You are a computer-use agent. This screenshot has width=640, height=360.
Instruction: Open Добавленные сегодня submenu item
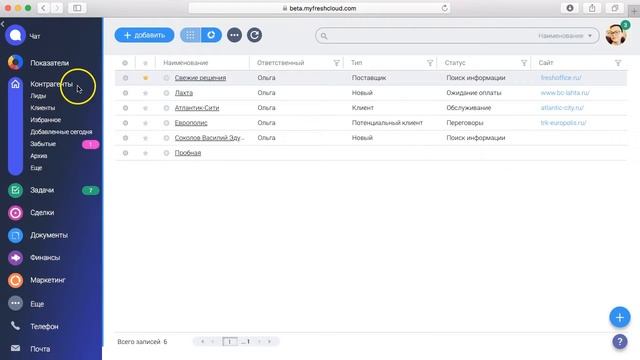(61, 132)
